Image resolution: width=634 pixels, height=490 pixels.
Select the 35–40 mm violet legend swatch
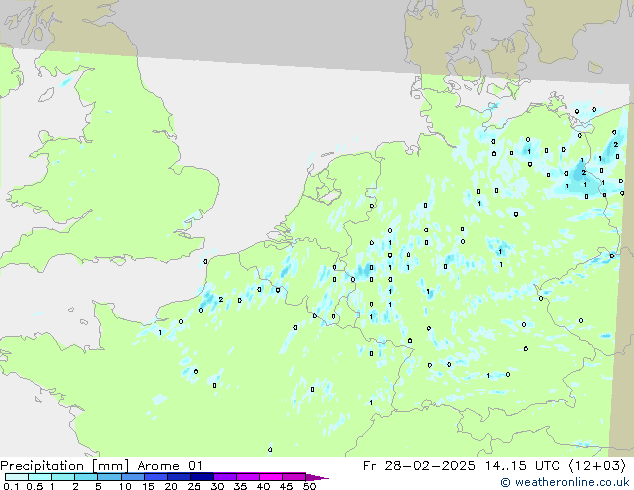point(247,477)
